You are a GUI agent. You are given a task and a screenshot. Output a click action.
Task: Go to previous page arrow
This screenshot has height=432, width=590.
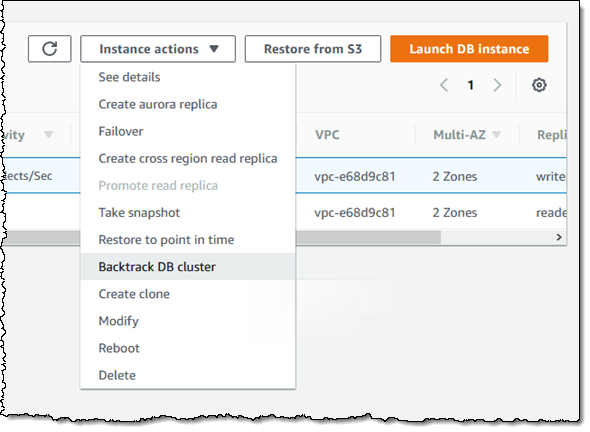pos(444,85)
